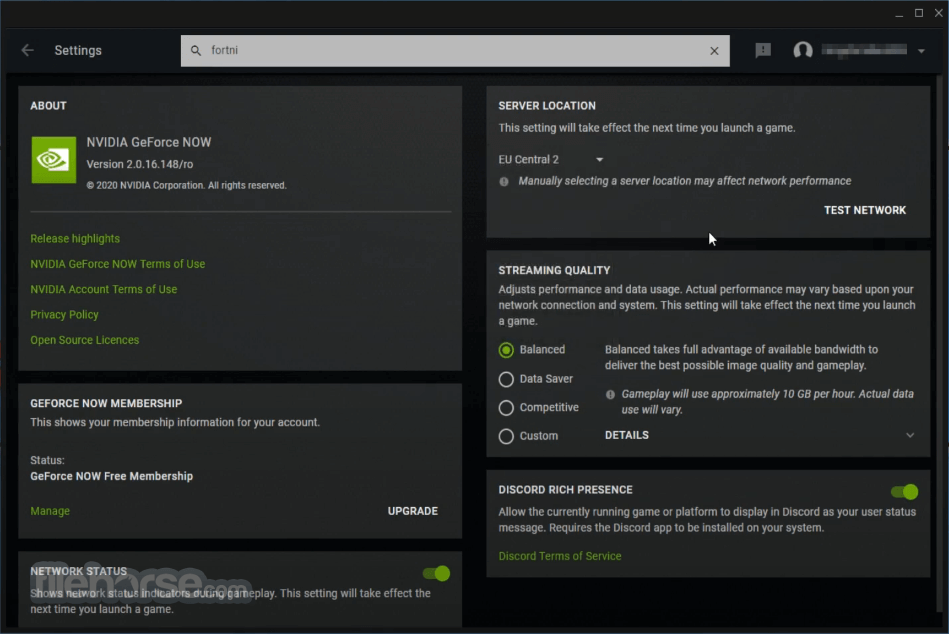Viewport: 949px width, 634px height.
Task: Click the NVIDIA GeForce NOW logo
Action: pos(54,160)
